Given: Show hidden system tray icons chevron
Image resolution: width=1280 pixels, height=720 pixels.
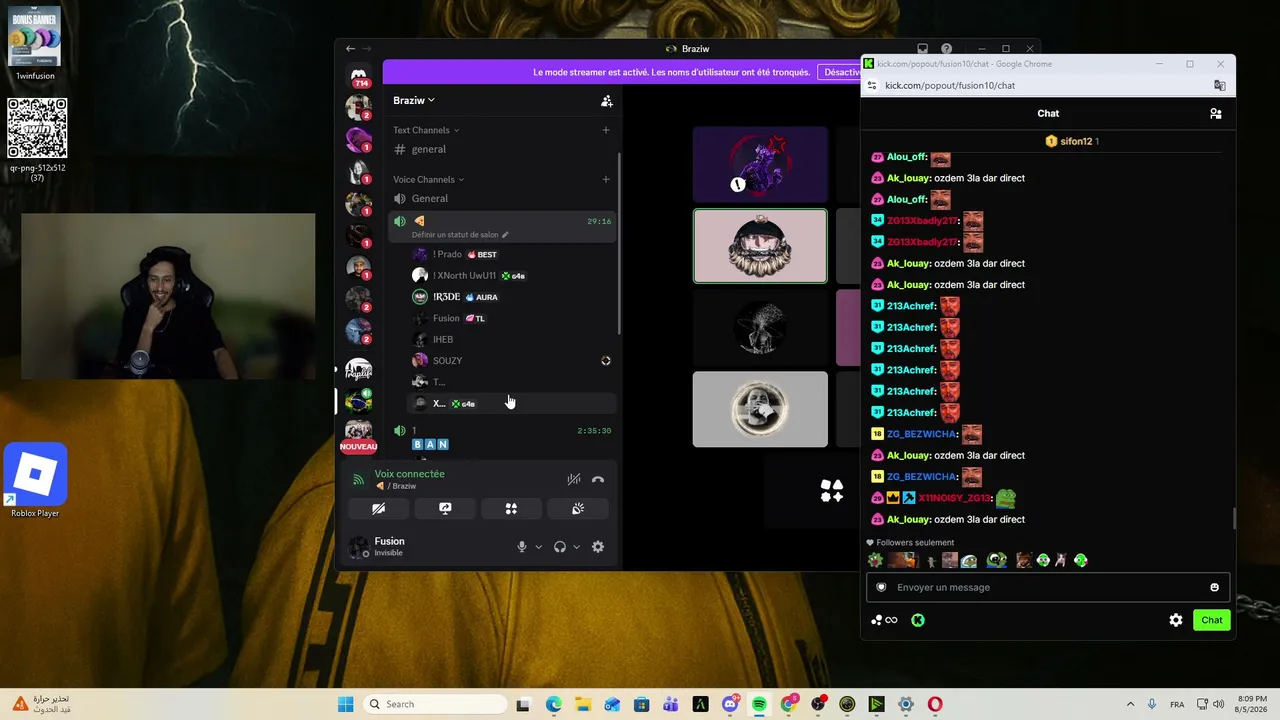Looking at the screenshot, I should click(x=1130, y=705).
